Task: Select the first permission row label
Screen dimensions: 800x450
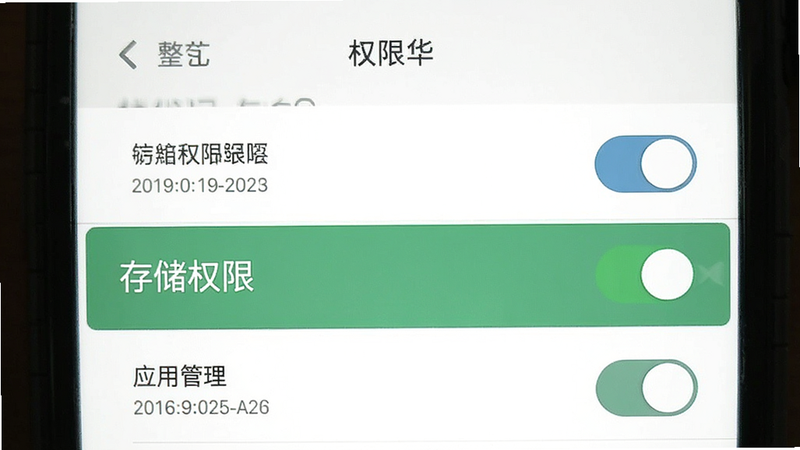Action: point(199,154)
